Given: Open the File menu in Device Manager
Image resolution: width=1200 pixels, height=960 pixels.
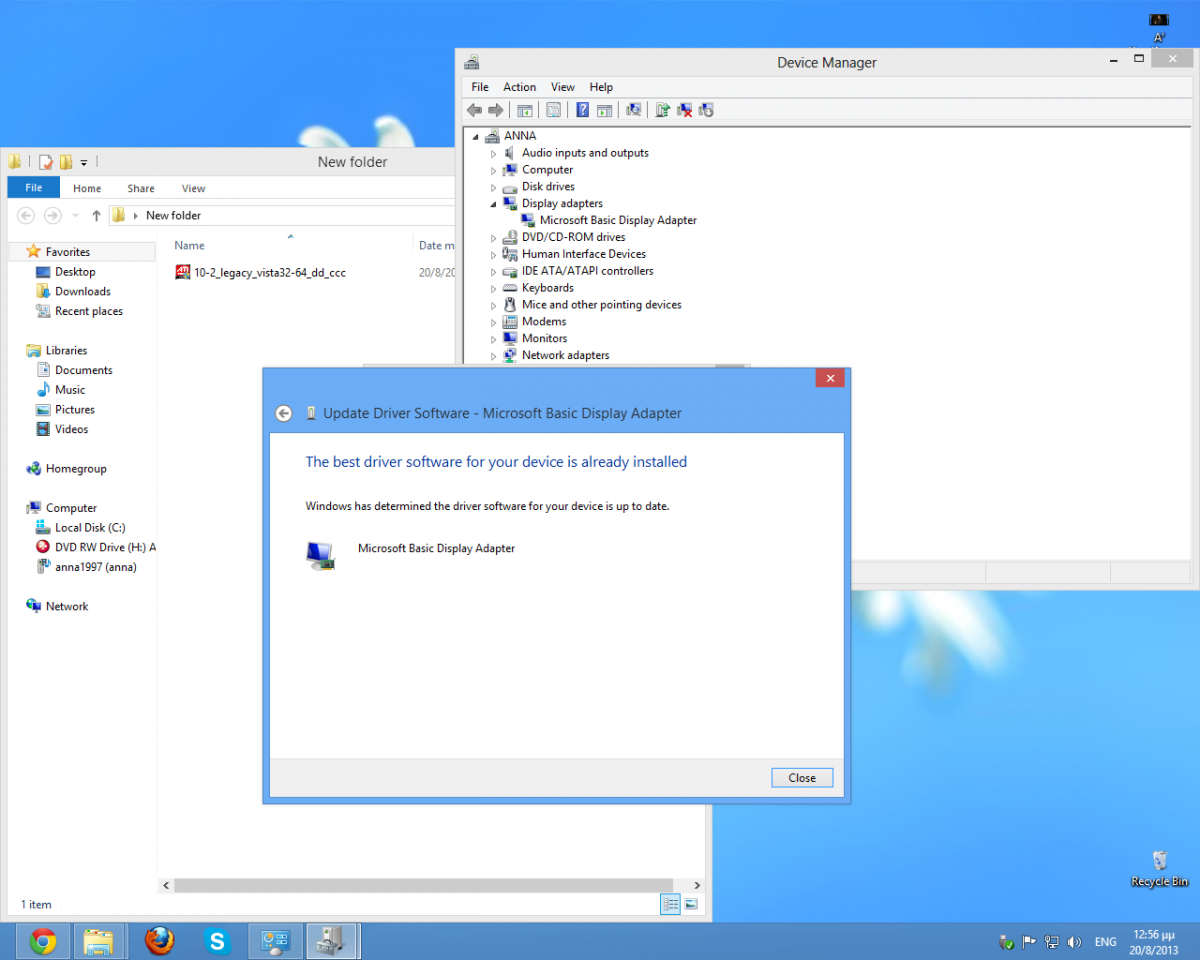Looking at the screenshot, I should click(480, 87).
